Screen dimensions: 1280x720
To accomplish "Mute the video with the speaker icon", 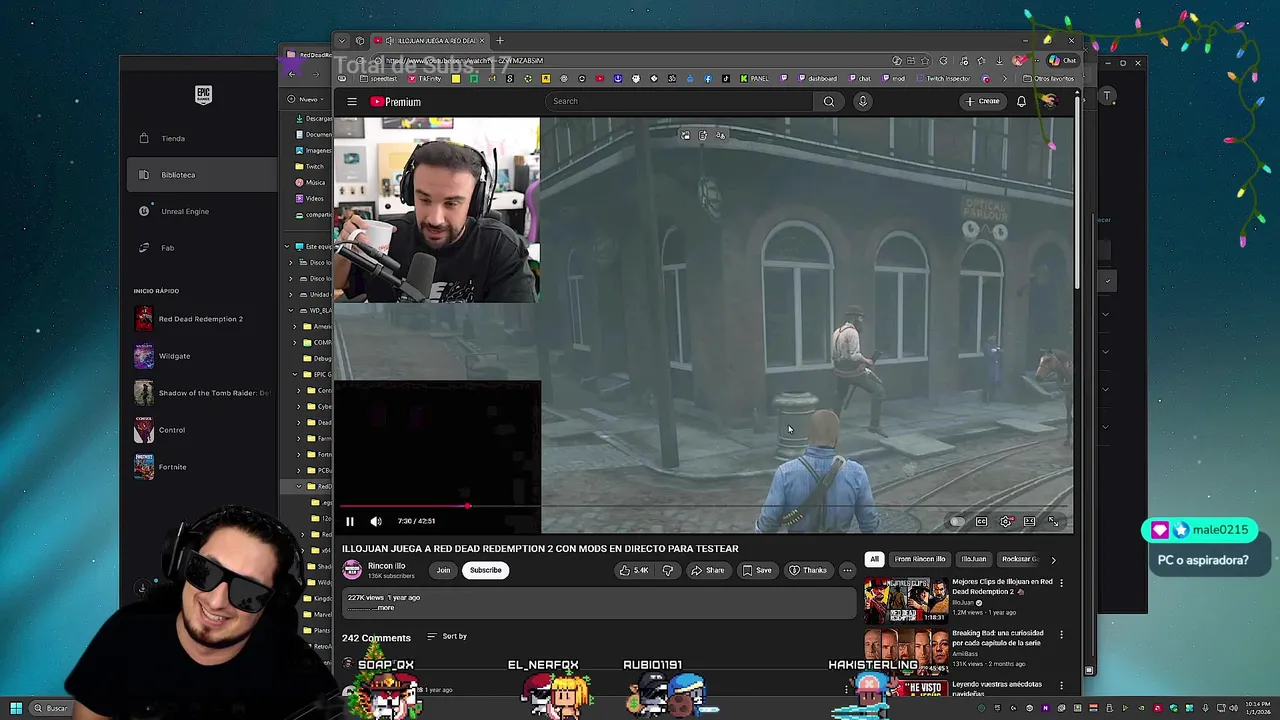I will coord(376,521).
